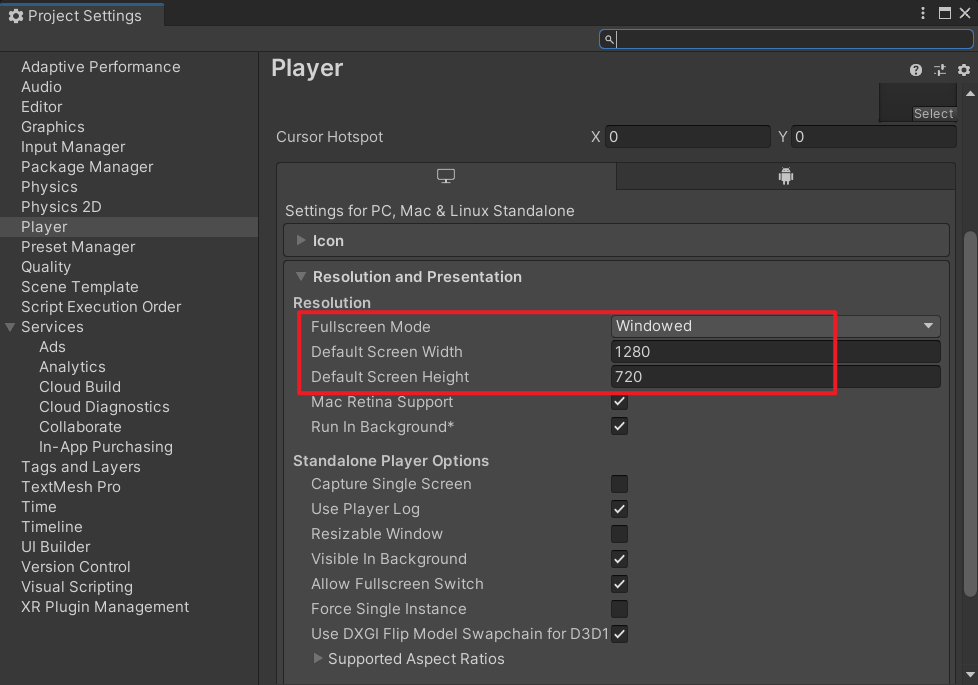Open Preset Manager settings
Viewport: 978px width, 685px height.
point(78,246)
